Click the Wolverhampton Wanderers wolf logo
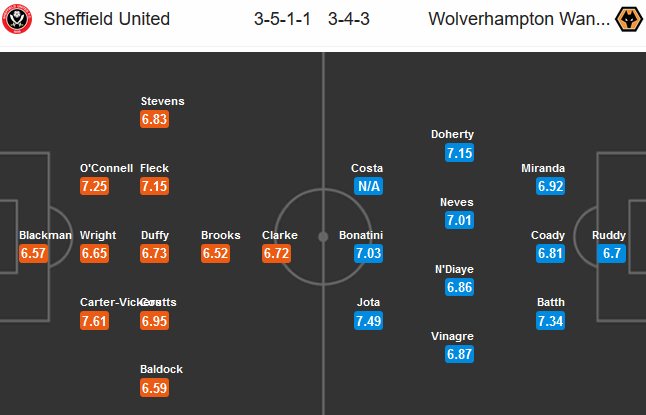Screen dimensions: 646x415 click(x=629, y=19)
